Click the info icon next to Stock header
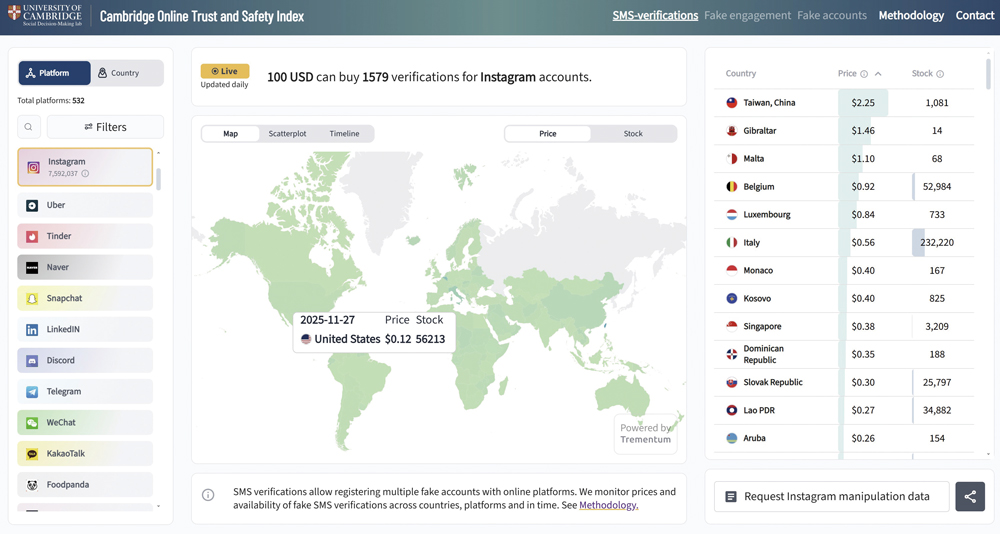 940,74
